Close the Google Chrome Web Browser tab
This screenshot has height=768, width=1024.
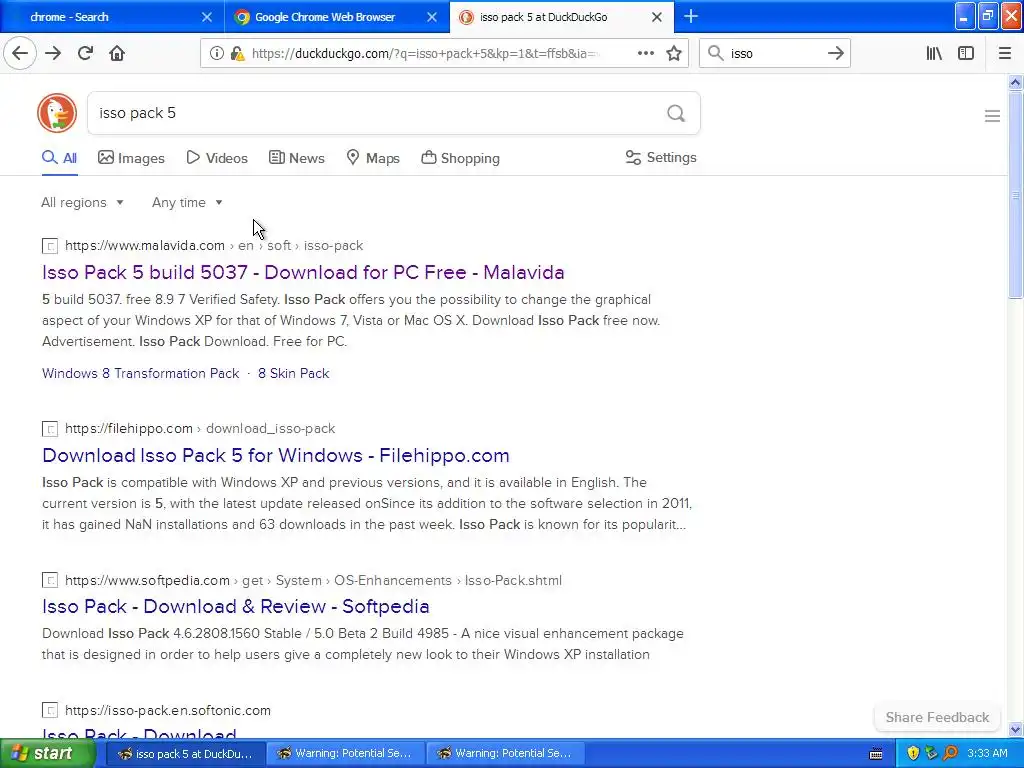click(x=432, y=17)
